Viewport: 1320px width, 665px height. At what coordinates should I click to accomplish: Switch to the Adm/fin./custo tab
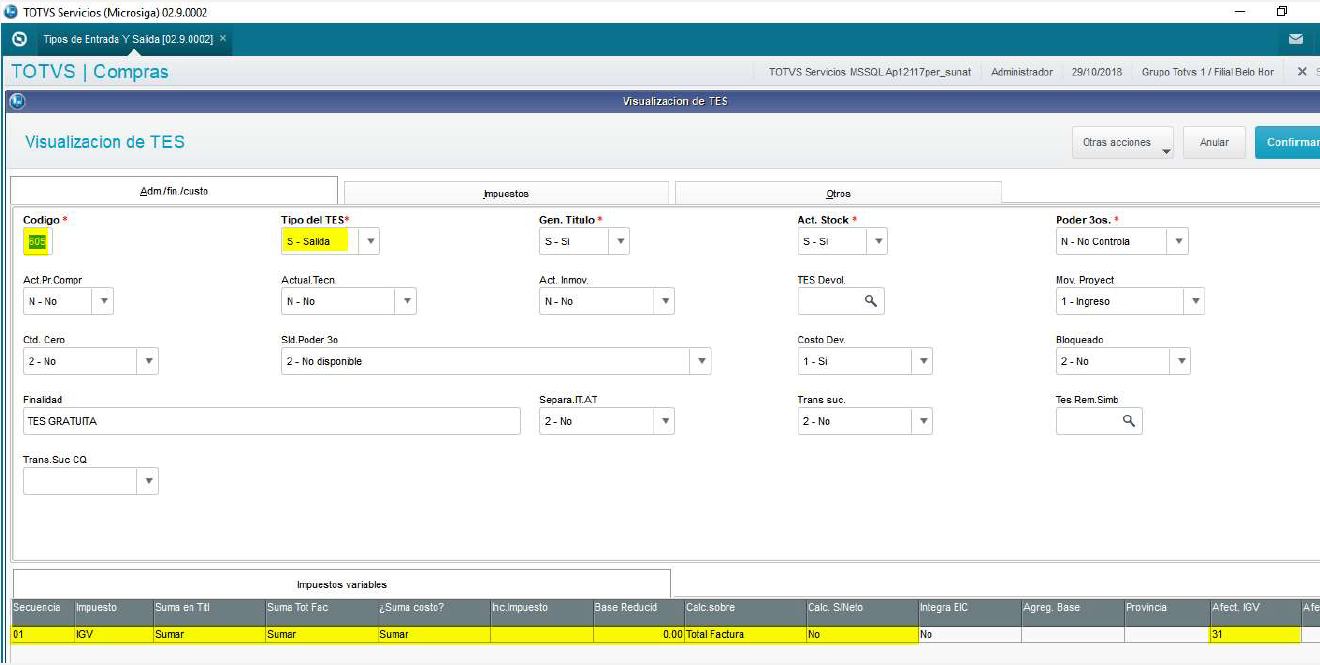coord(174,190)
